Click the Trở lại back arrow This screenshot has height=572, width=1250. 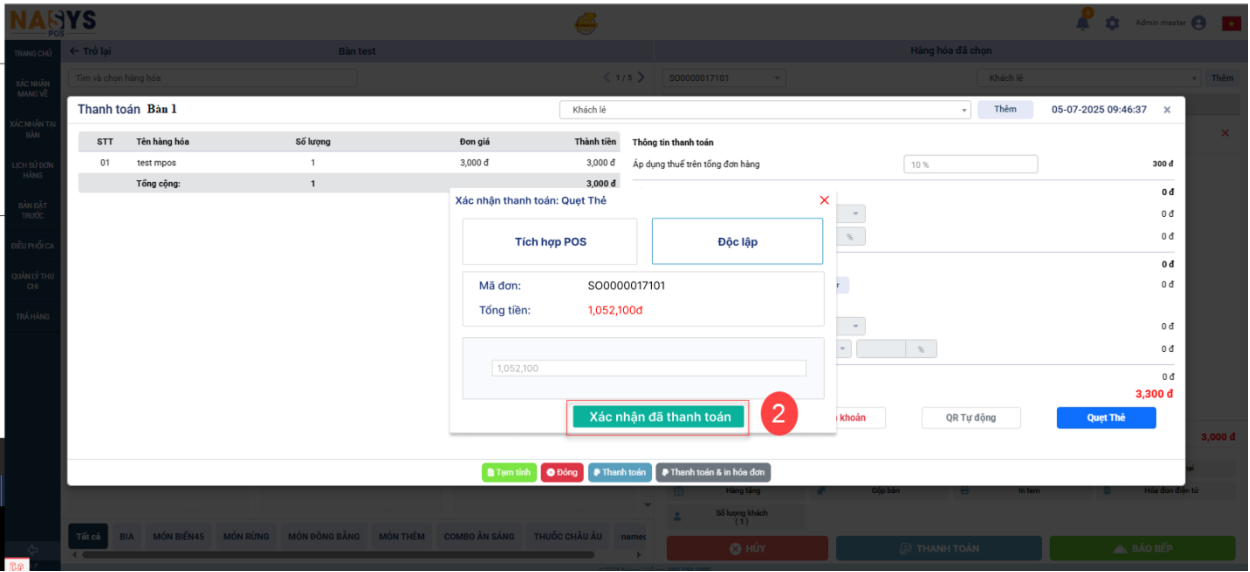pyautogui.click(x=75, y=51)
